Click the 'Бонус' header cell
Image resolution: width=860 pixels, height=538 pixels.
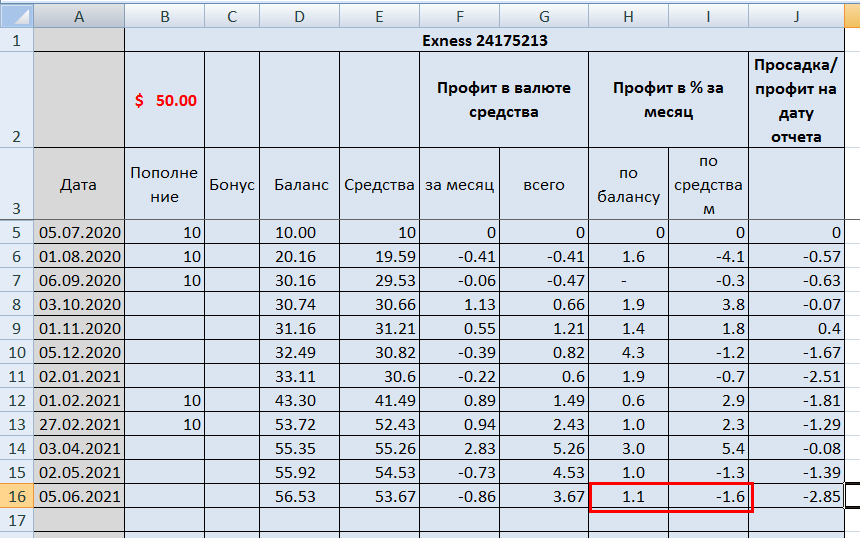coord(232,184)
